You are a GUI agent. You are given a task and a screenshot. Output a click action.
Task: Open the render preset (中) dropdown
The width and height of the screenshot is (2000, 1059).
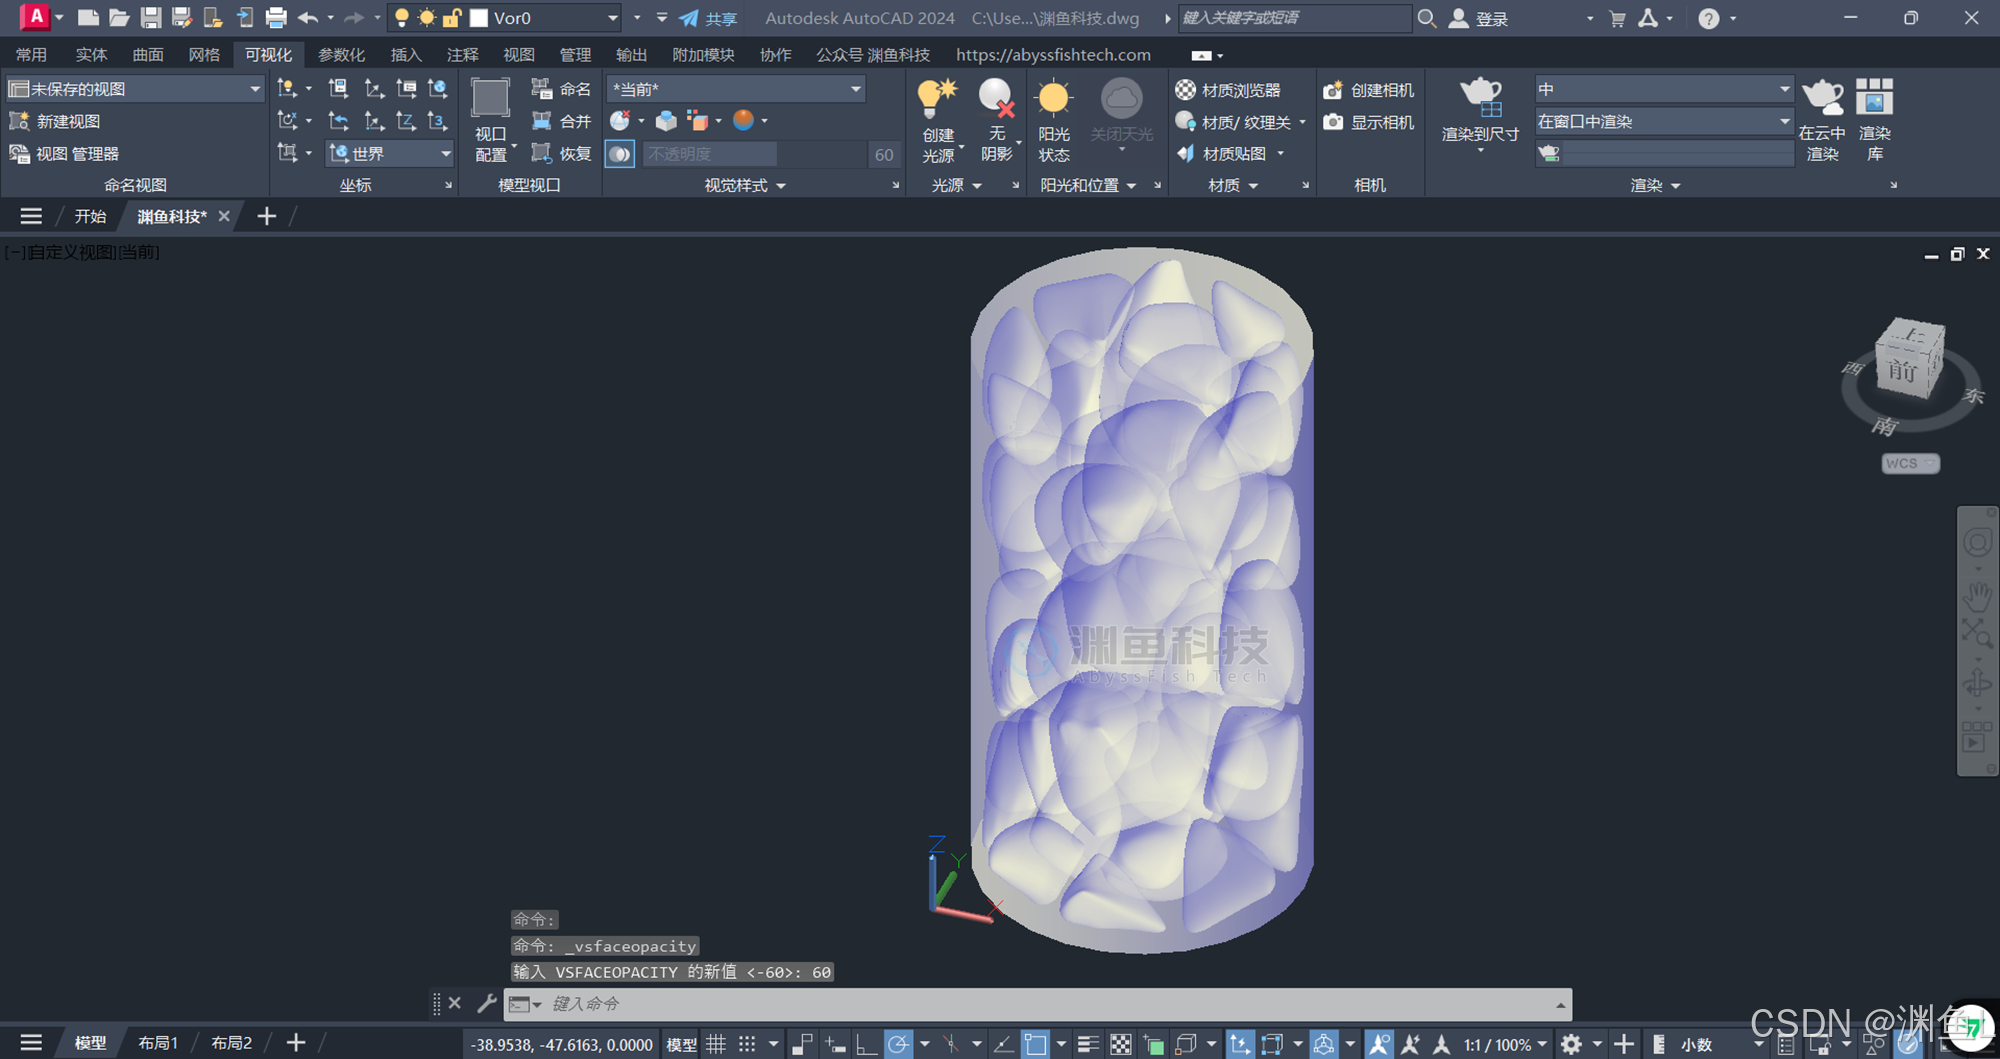pos(1664,89)
